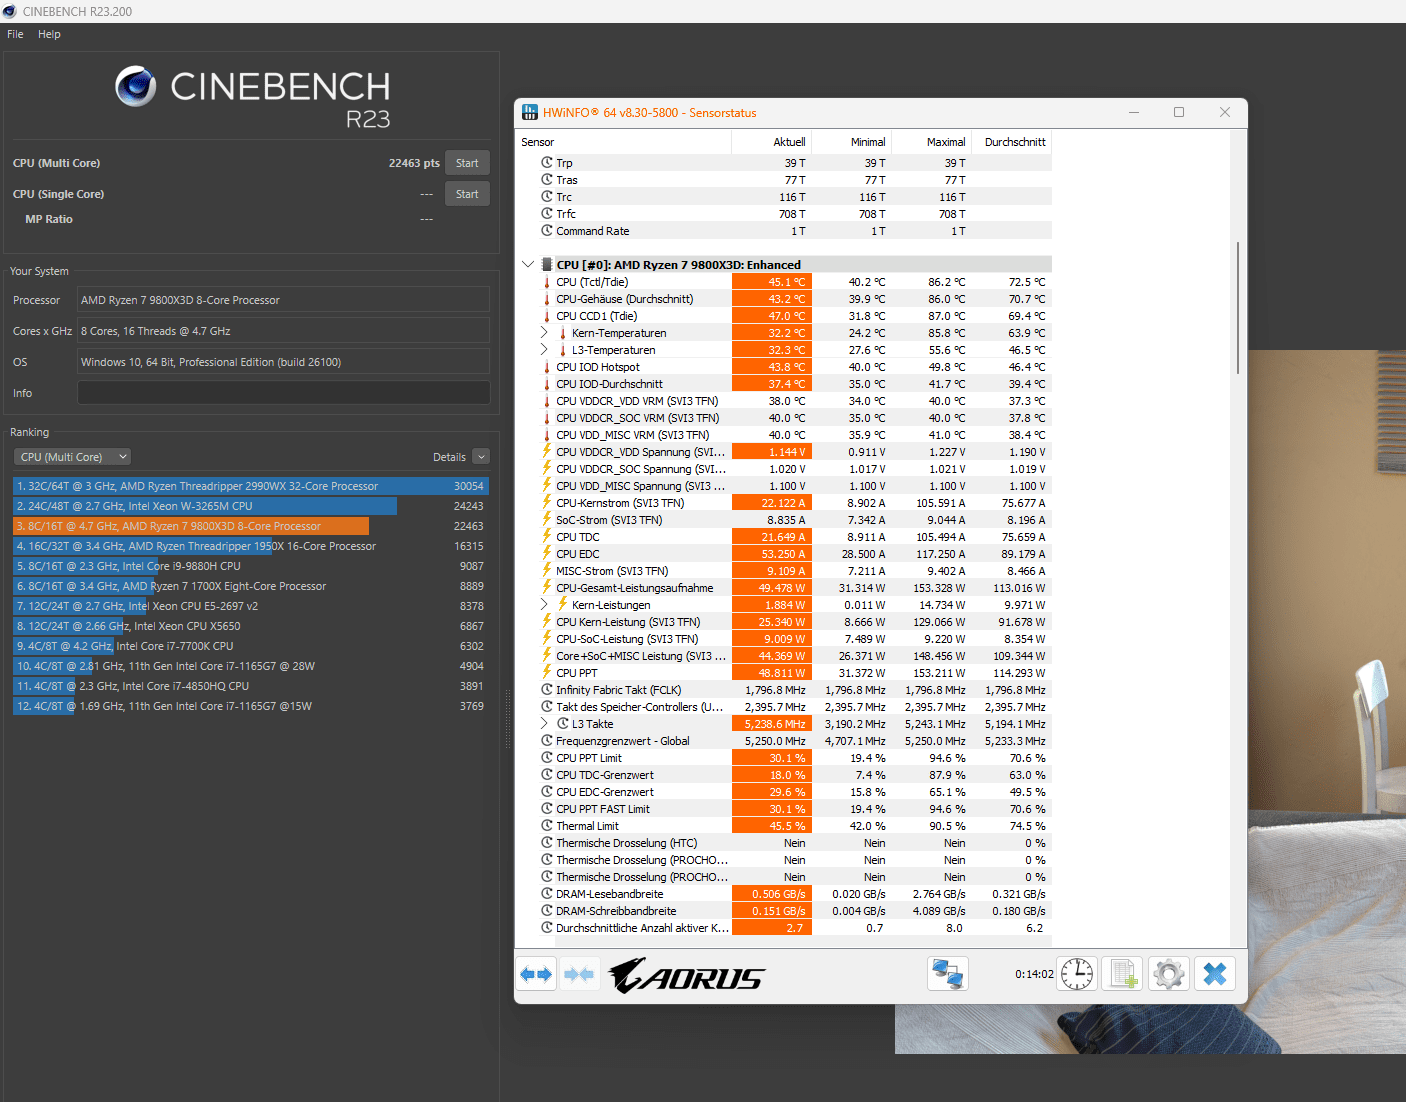
Task: Open the Details dropdown arrow in Ranking
Action: 481,457
